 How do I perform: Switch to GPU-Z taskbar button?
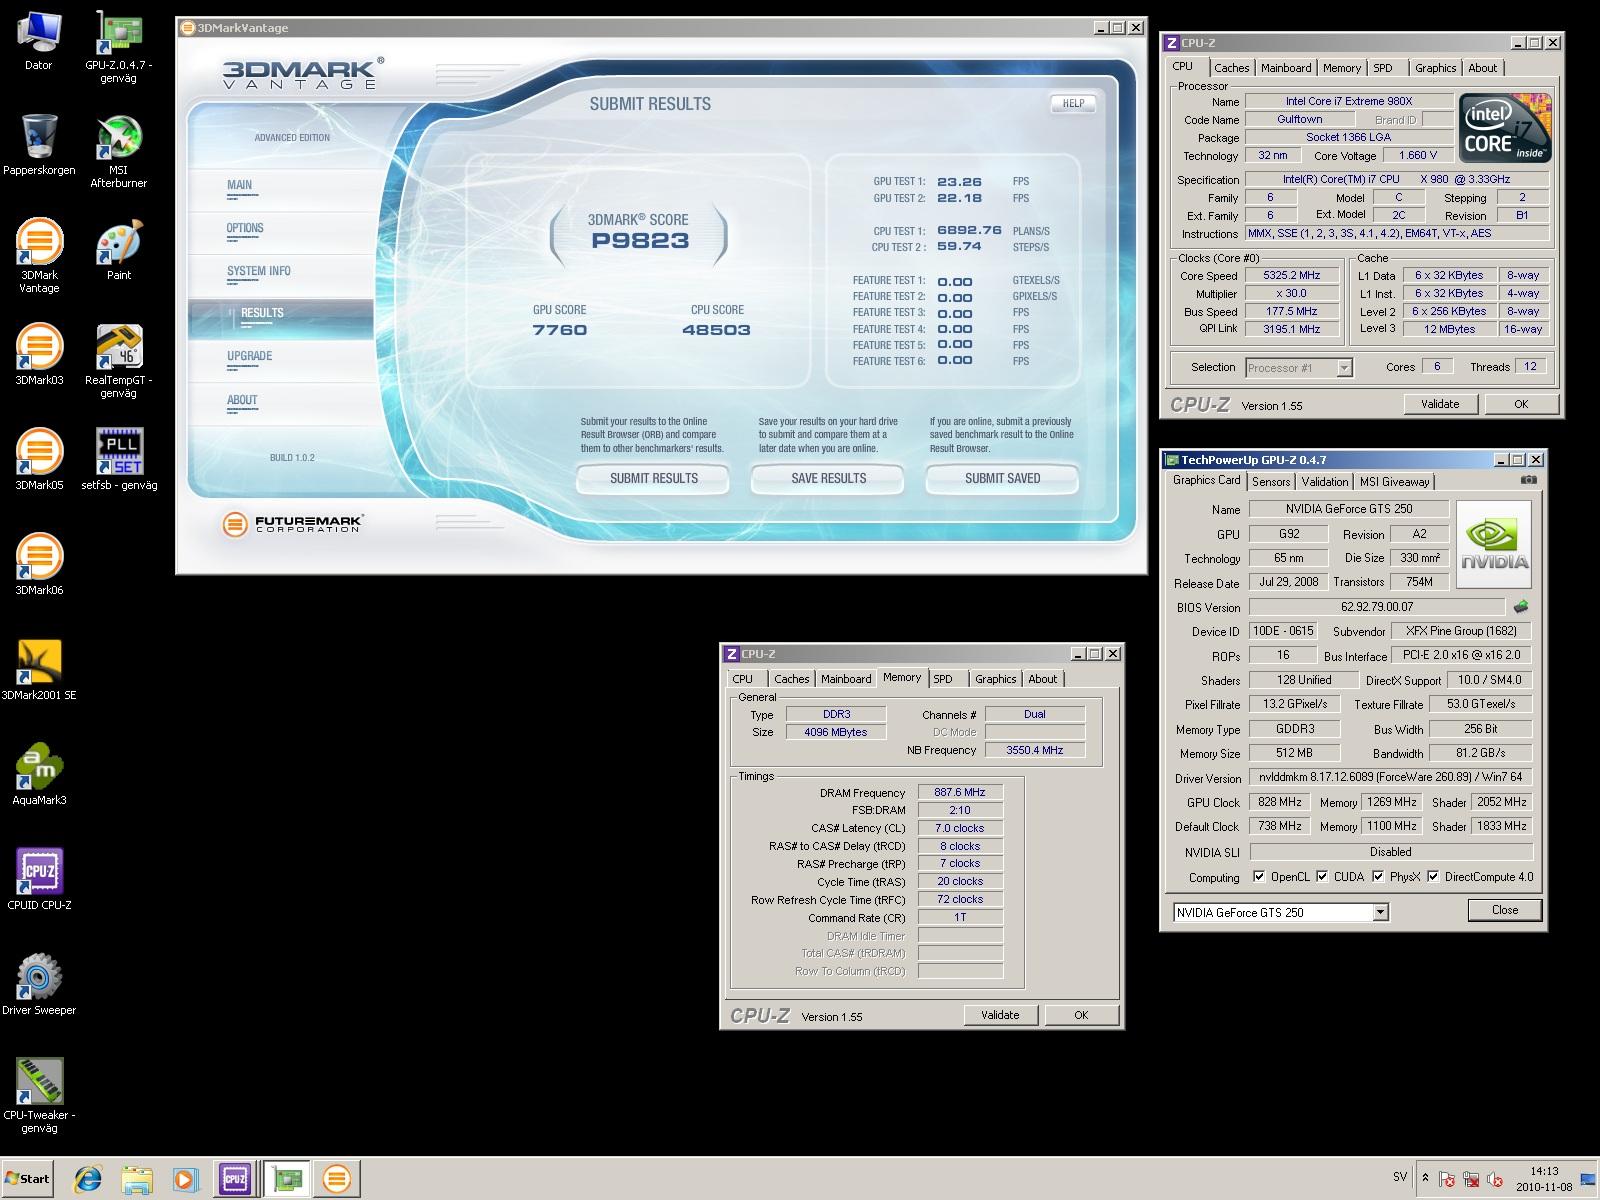click(x=287, y=1179)
